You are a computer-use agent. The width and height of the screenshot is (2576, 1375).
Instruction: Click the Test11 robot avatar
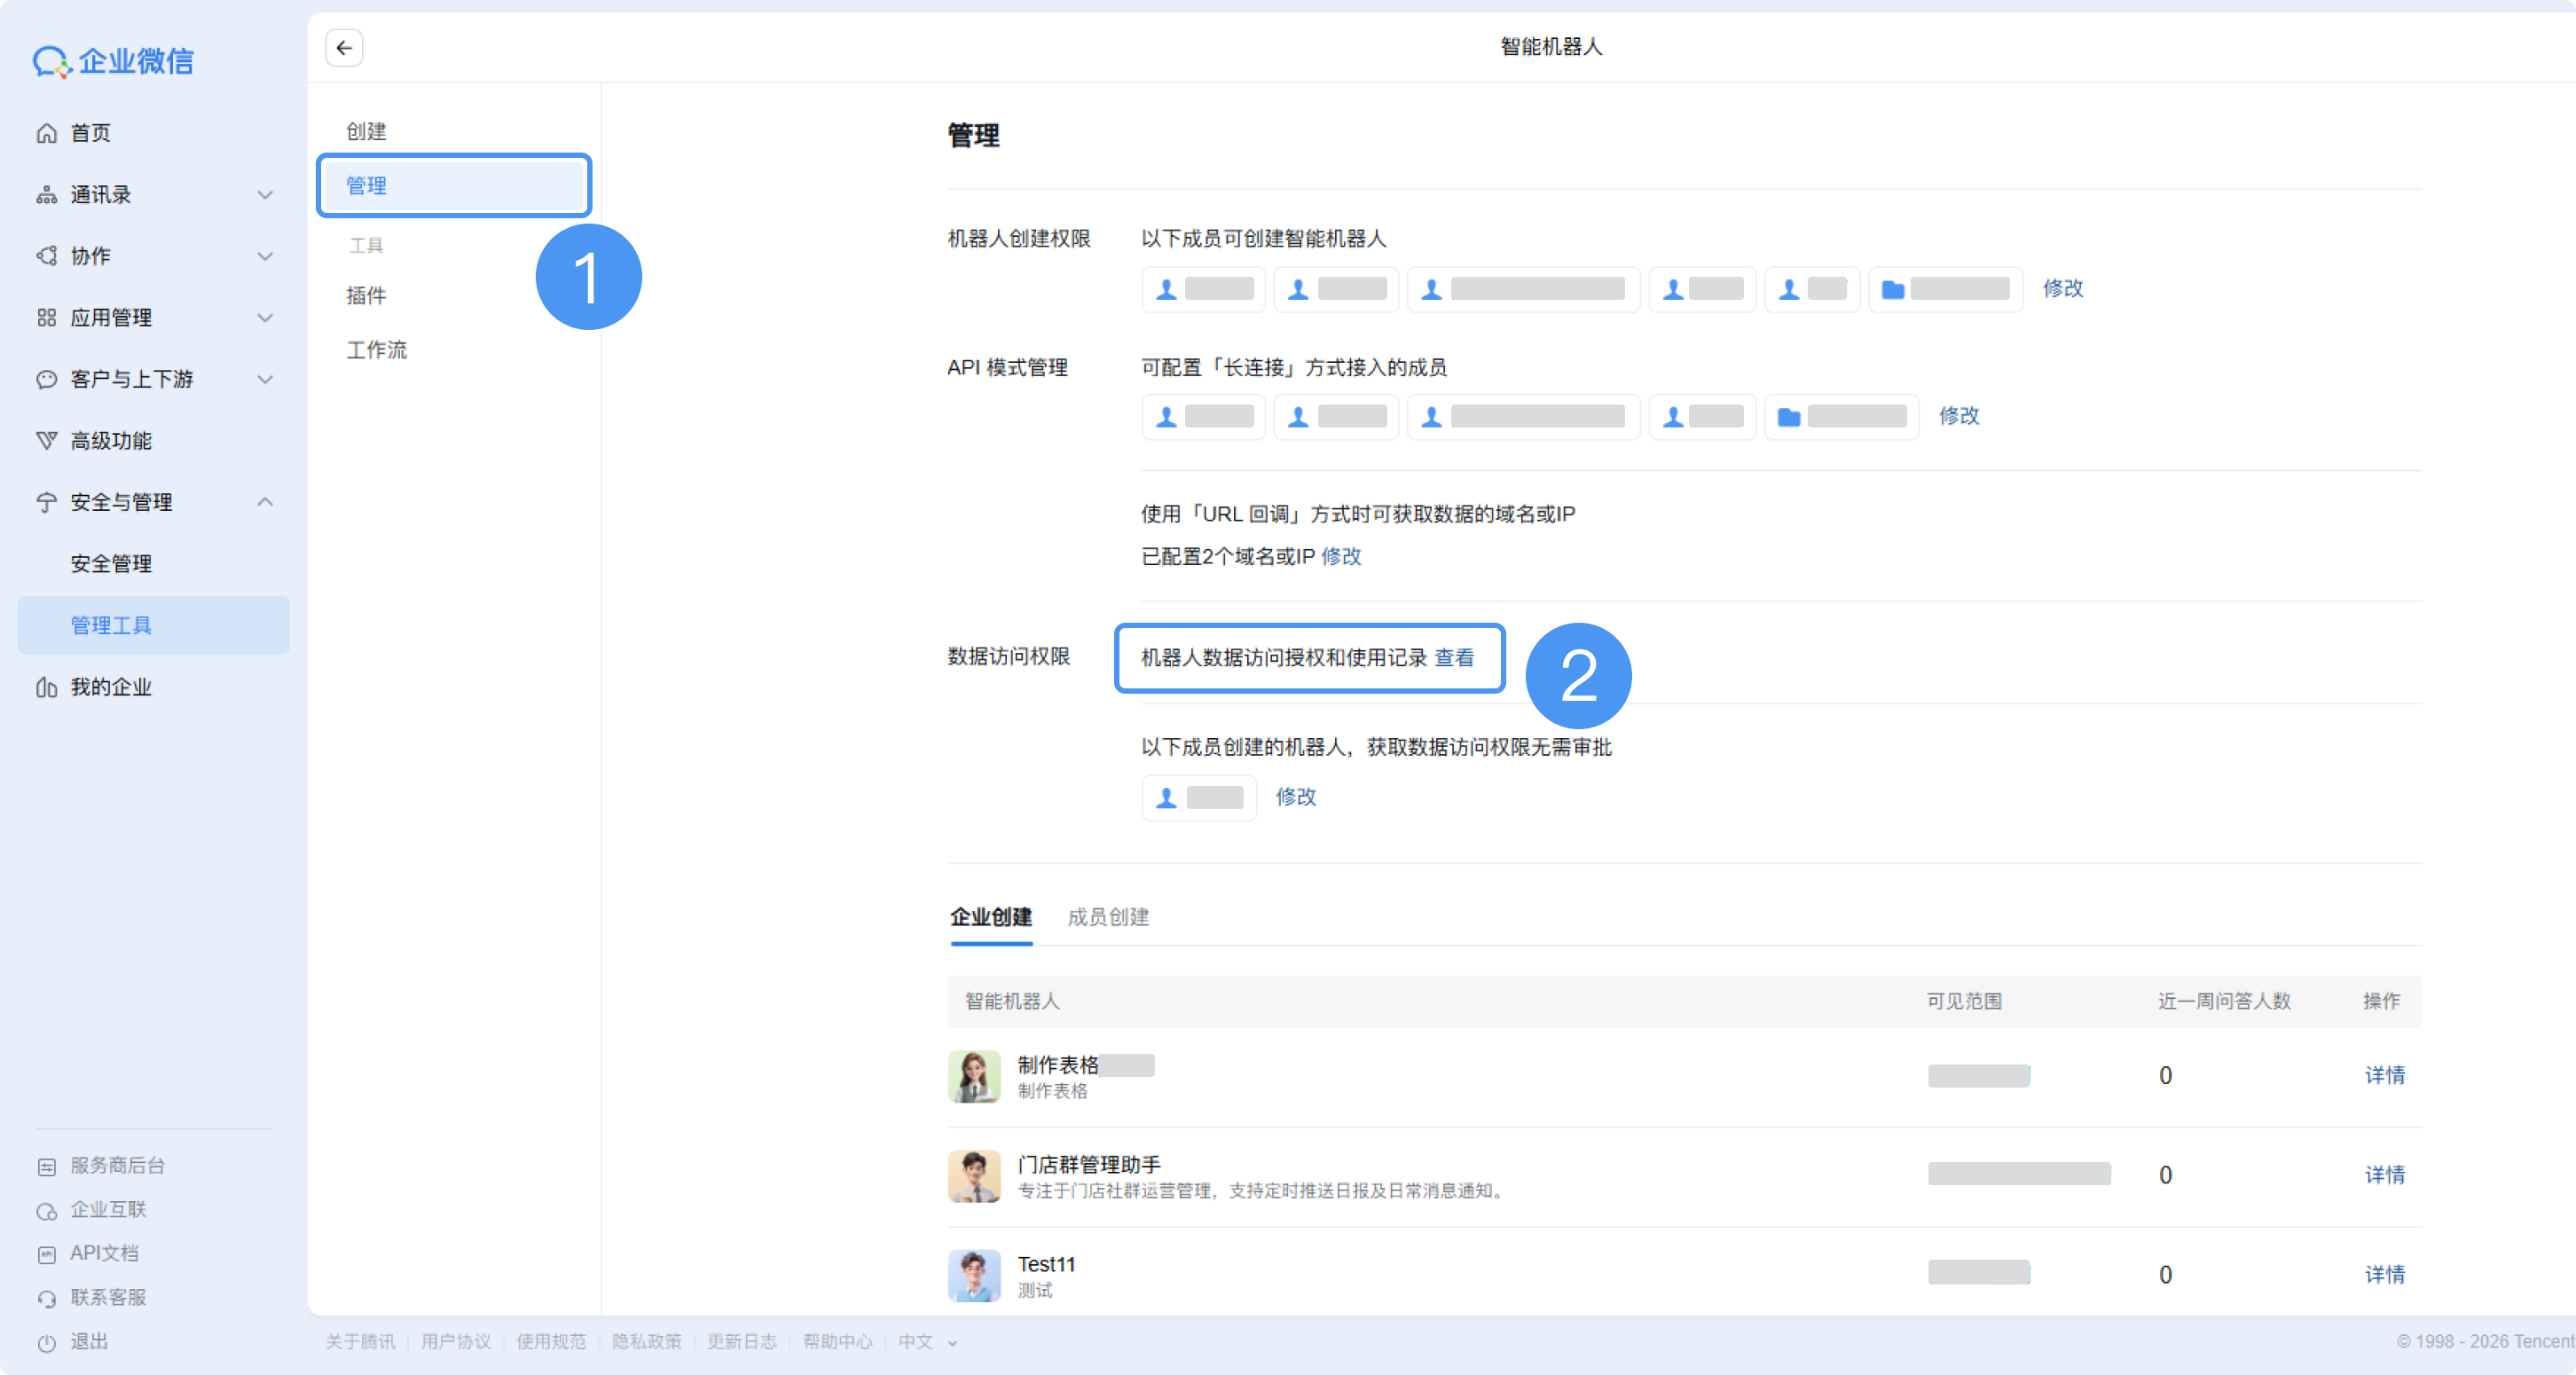pos(974,1275)
